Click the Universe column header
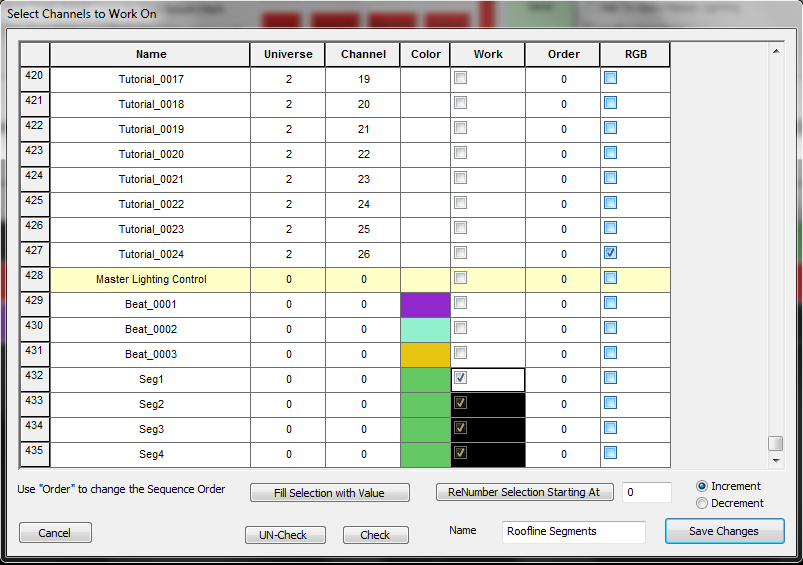This screenshot has height=565, width=803. (x=288, y=54)
